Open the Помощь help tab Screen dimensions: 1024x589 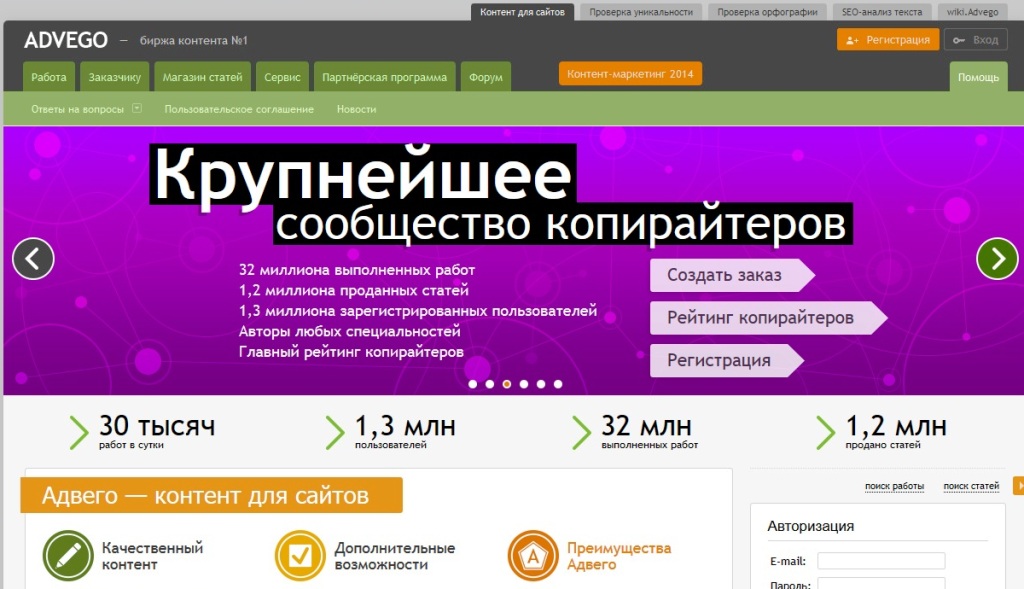pos(978,77)
